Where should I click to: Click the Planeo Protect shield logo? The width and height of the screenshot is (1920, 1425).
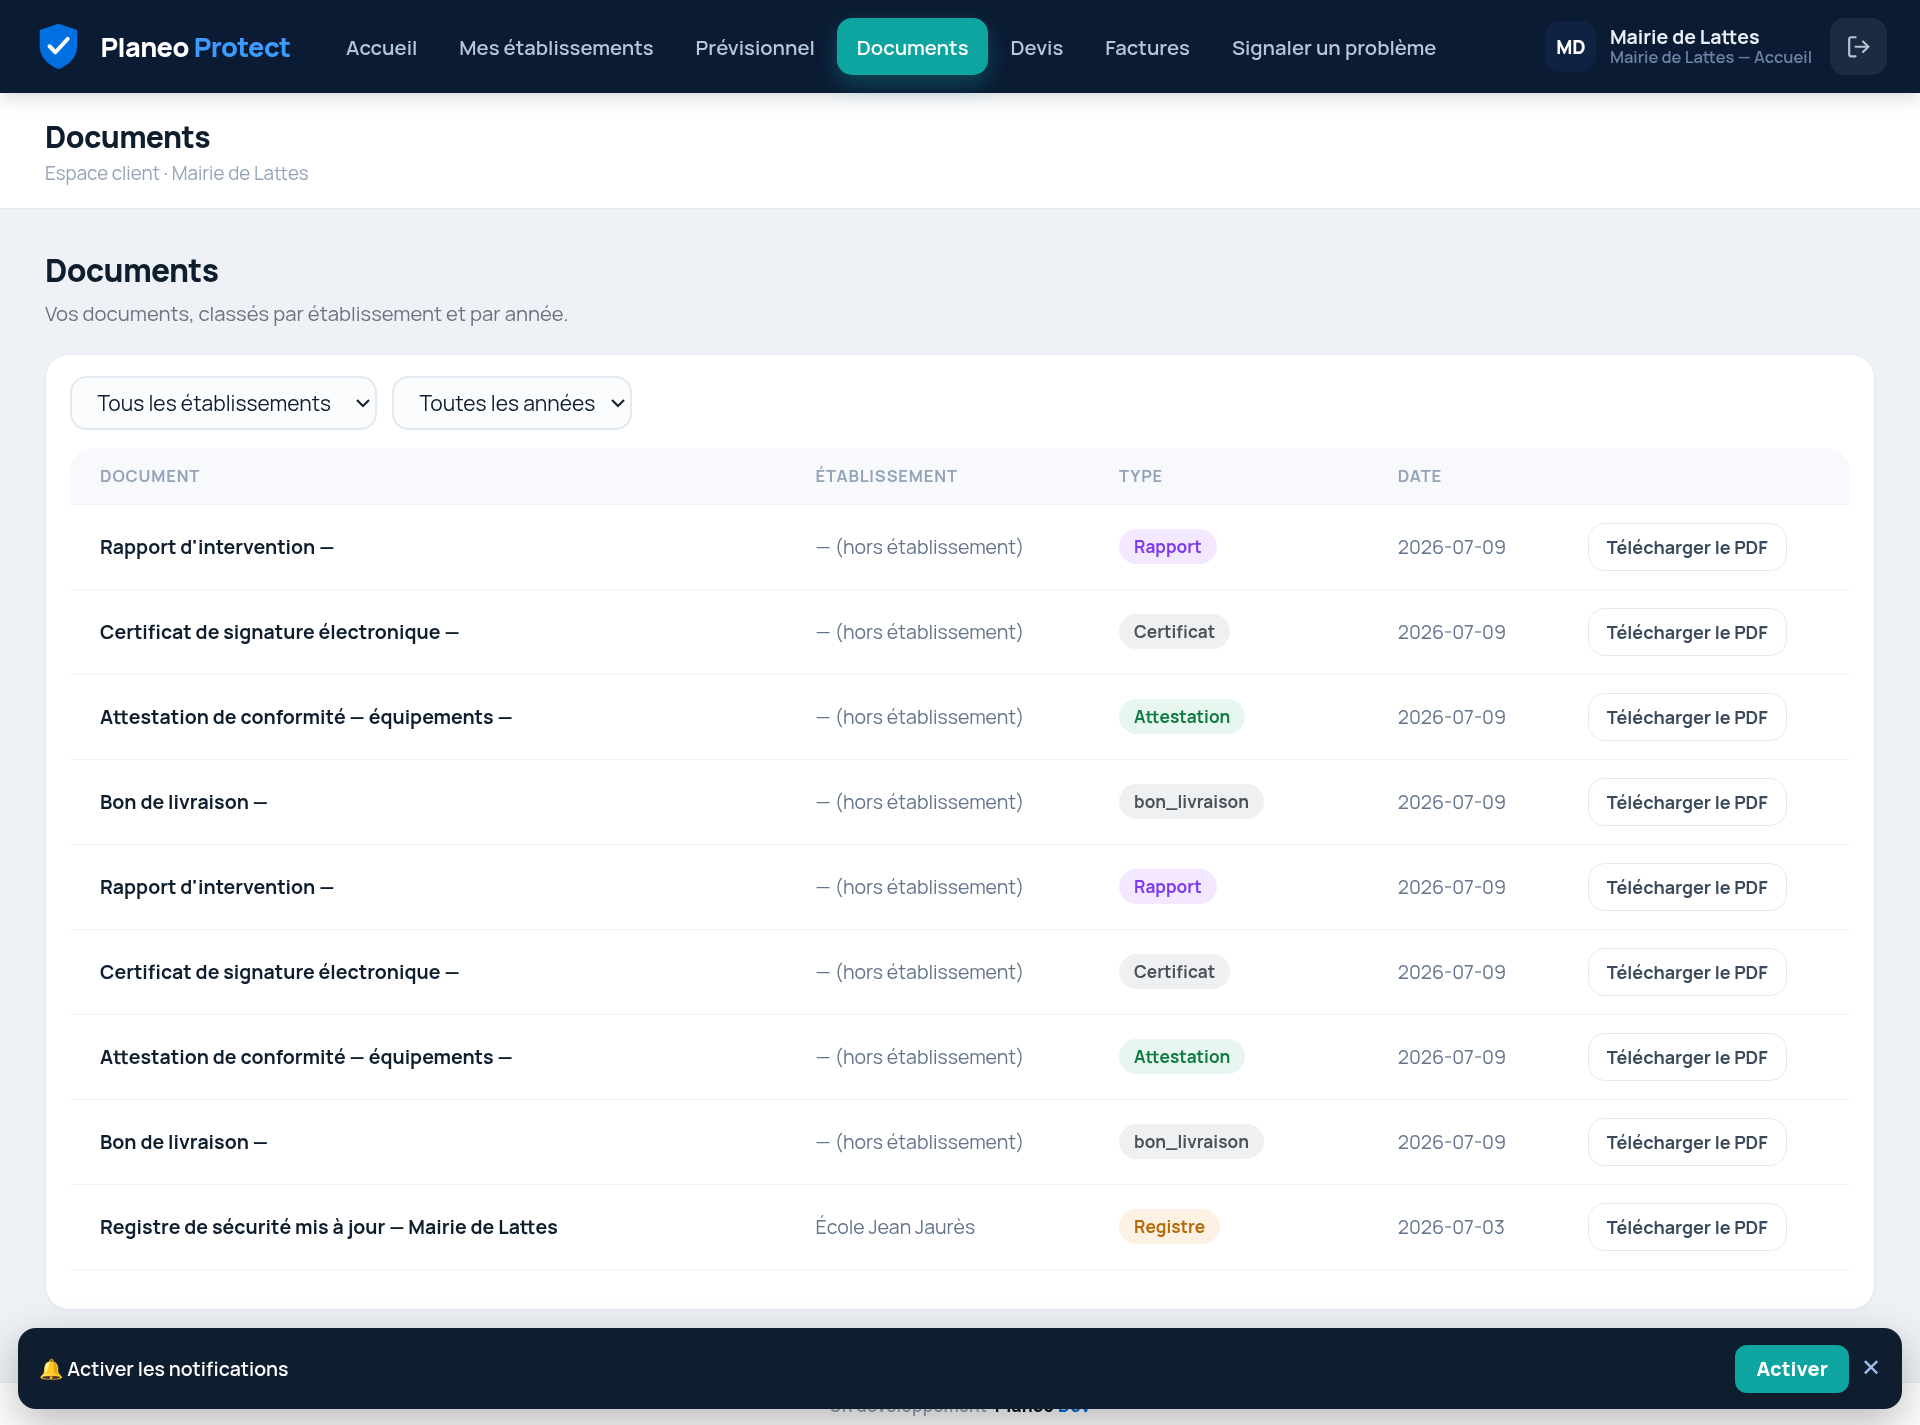pos(58,47)
